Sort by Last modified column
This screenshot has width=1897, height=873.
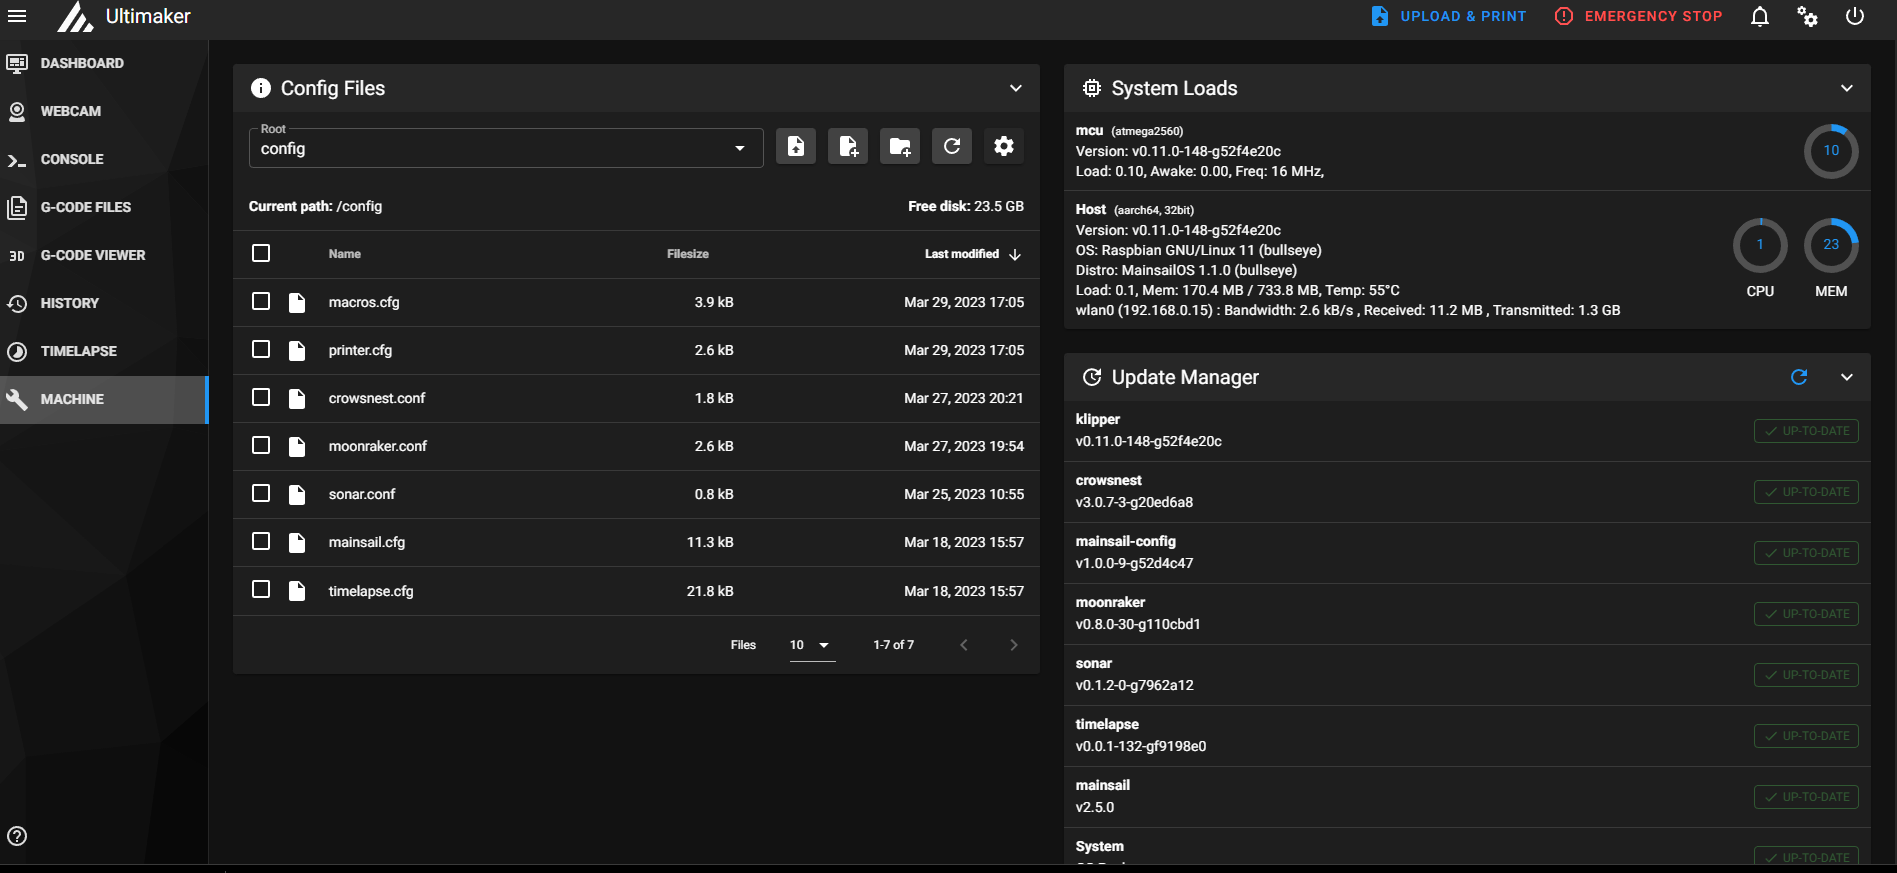[972, 254]
